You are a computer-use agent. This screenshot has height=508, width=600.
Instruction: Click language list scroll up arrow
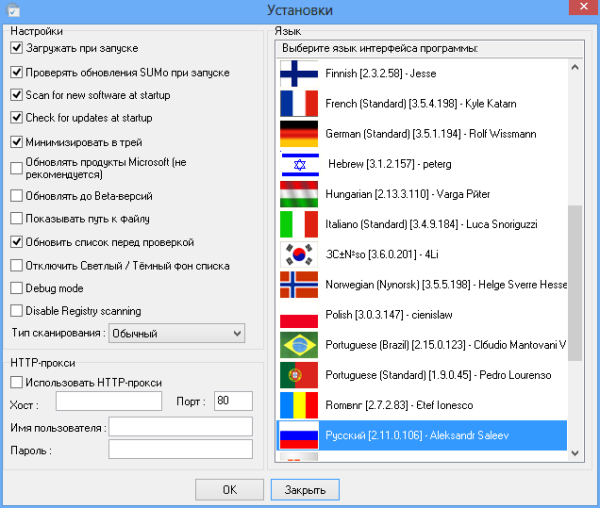[x=575, y=67]
